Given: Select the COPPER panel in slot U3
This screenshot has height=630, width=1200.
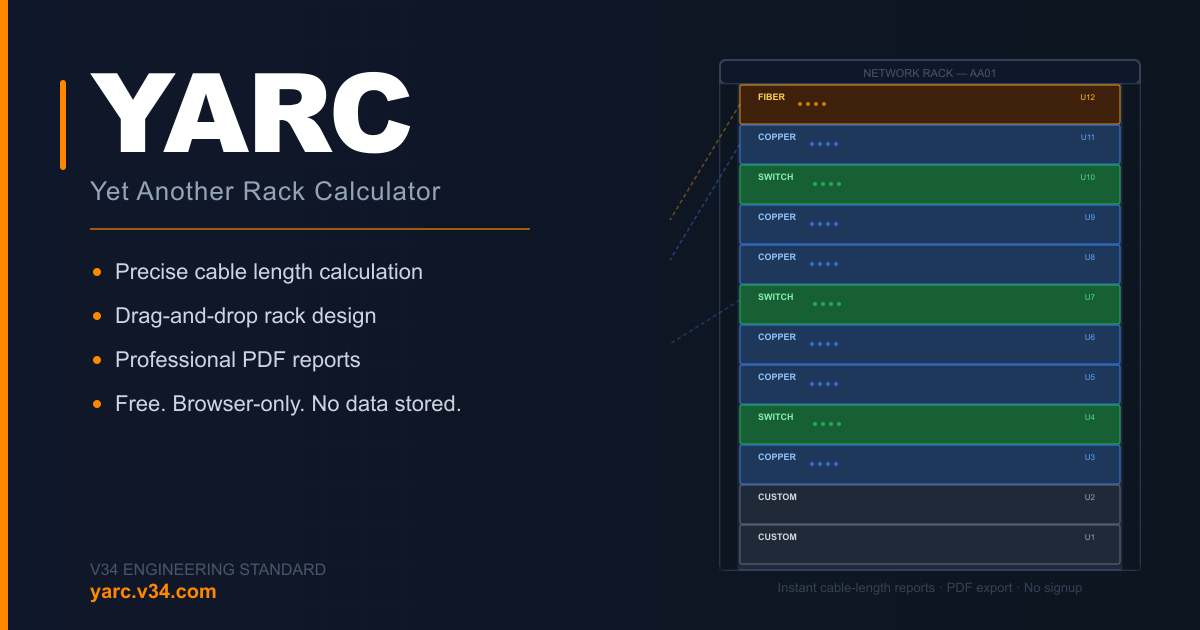Looking at the screenshot, I should [930, 464].
